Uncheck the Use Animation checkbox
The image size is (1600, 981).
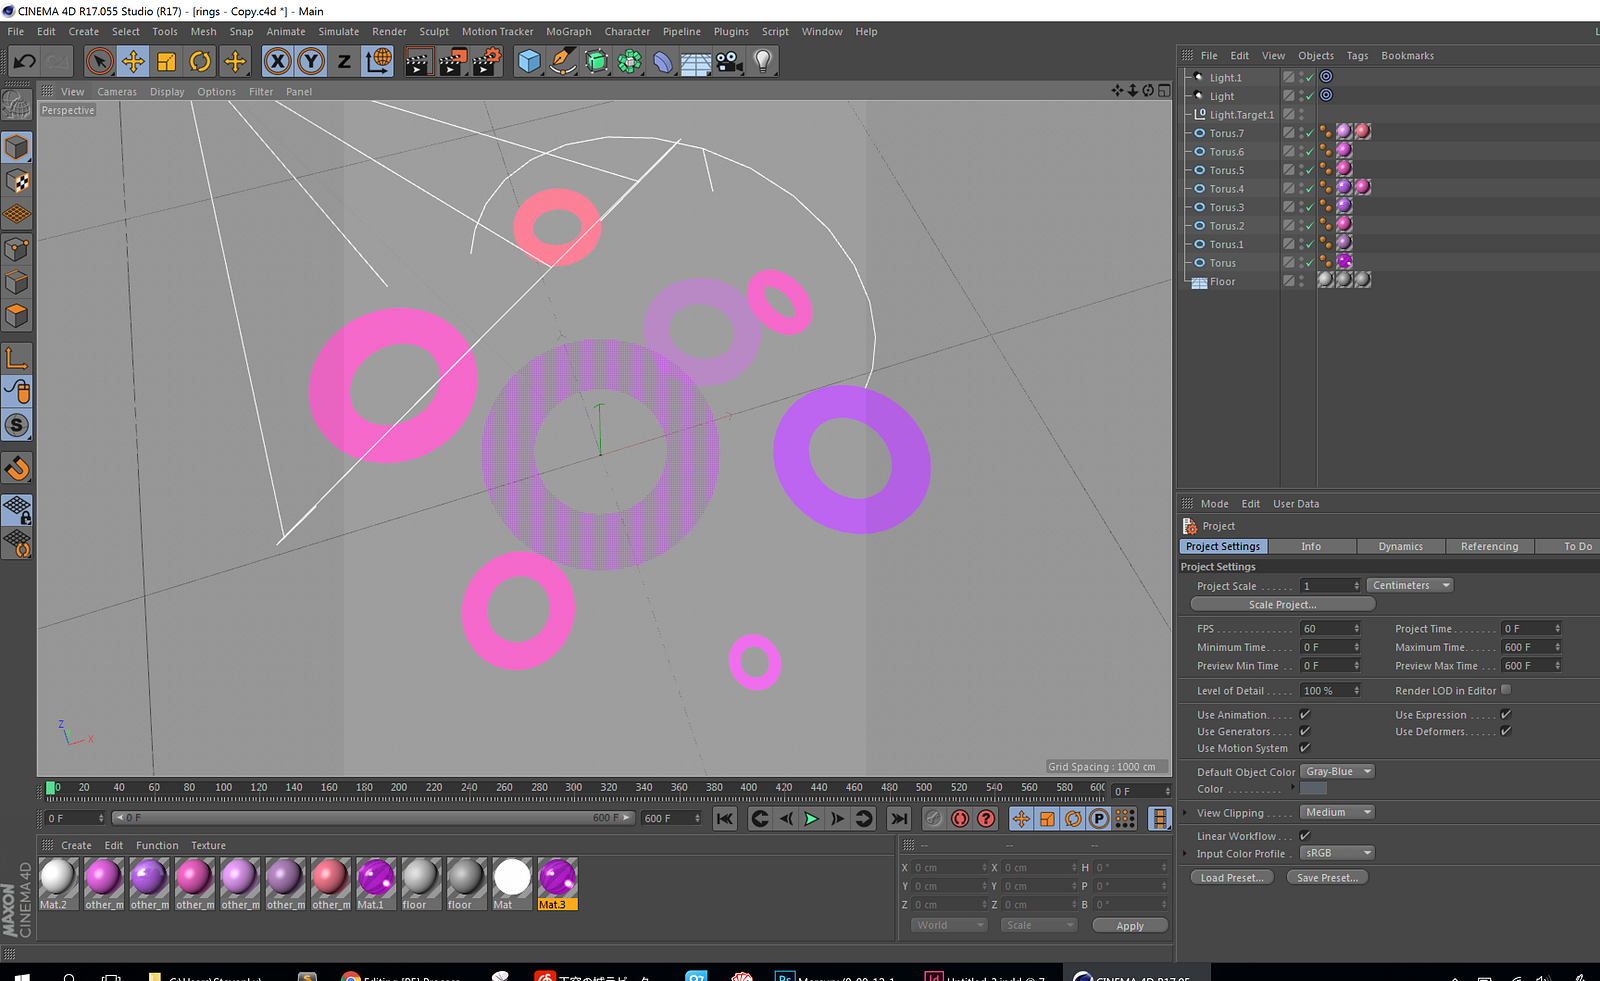point(1305,715)
